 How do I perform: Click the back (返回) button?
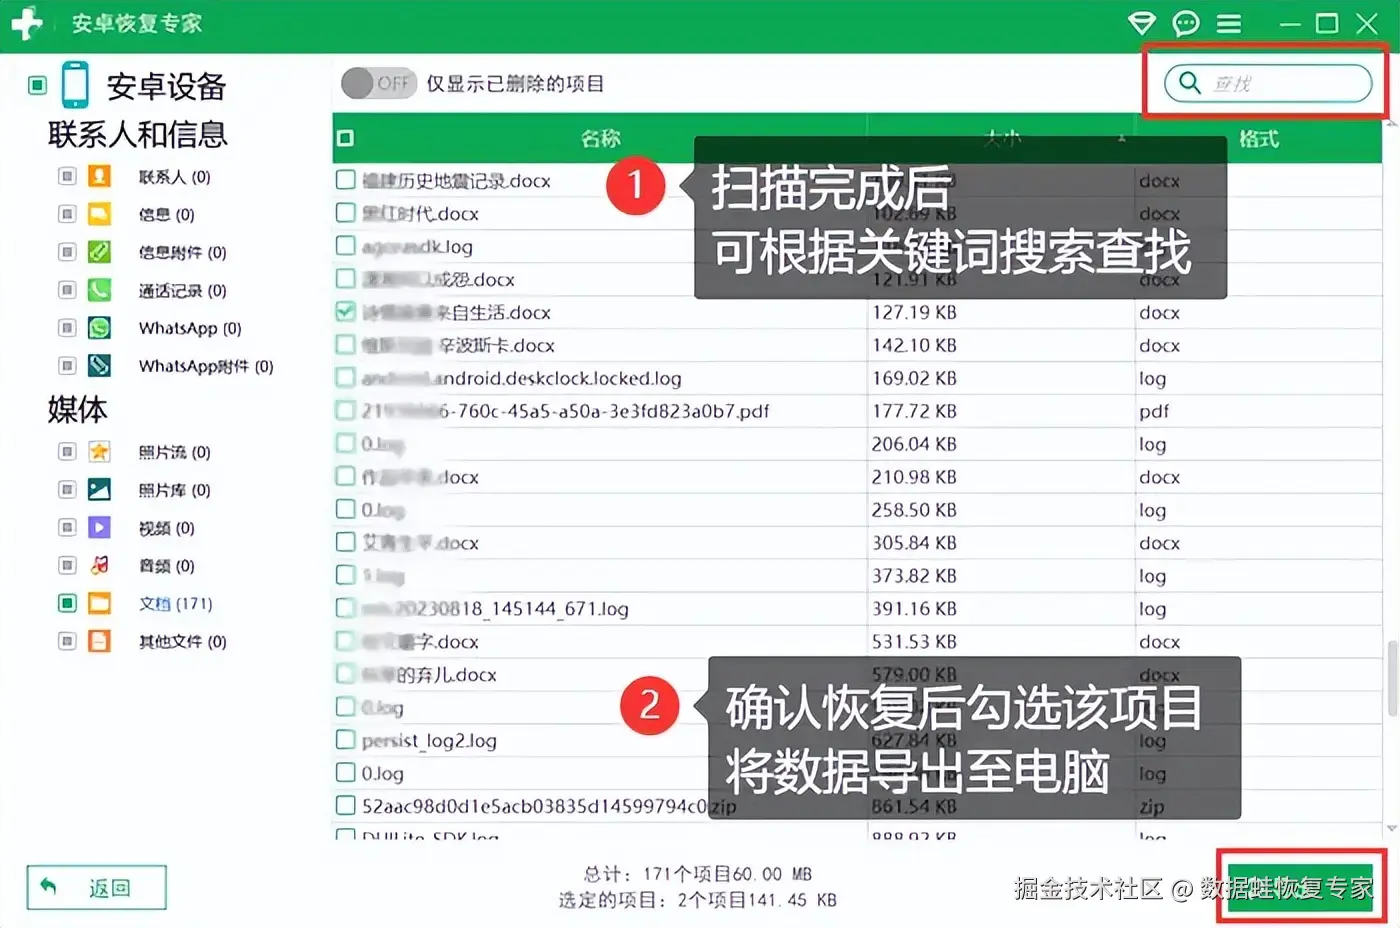pos(96,887)
